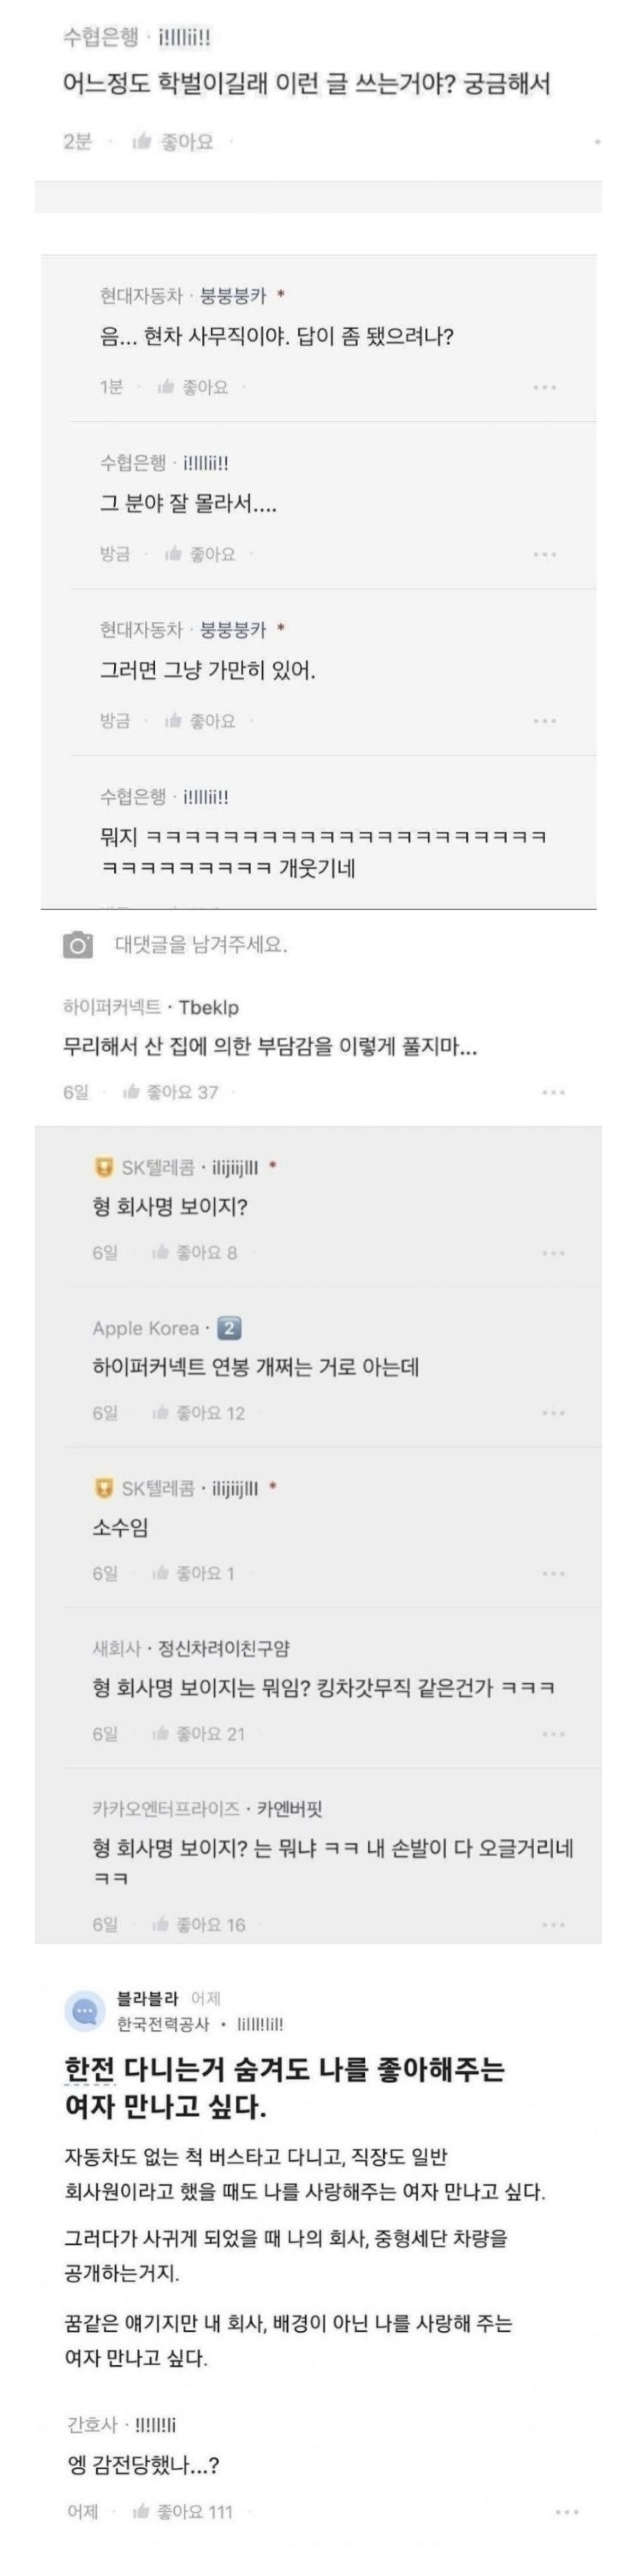Viewport: 637px width, 2576px height.
Task: Open more options on 하이퍼커넥트 Tbeklp comment
Action: pyautogui.click(x=553, y=1092)
